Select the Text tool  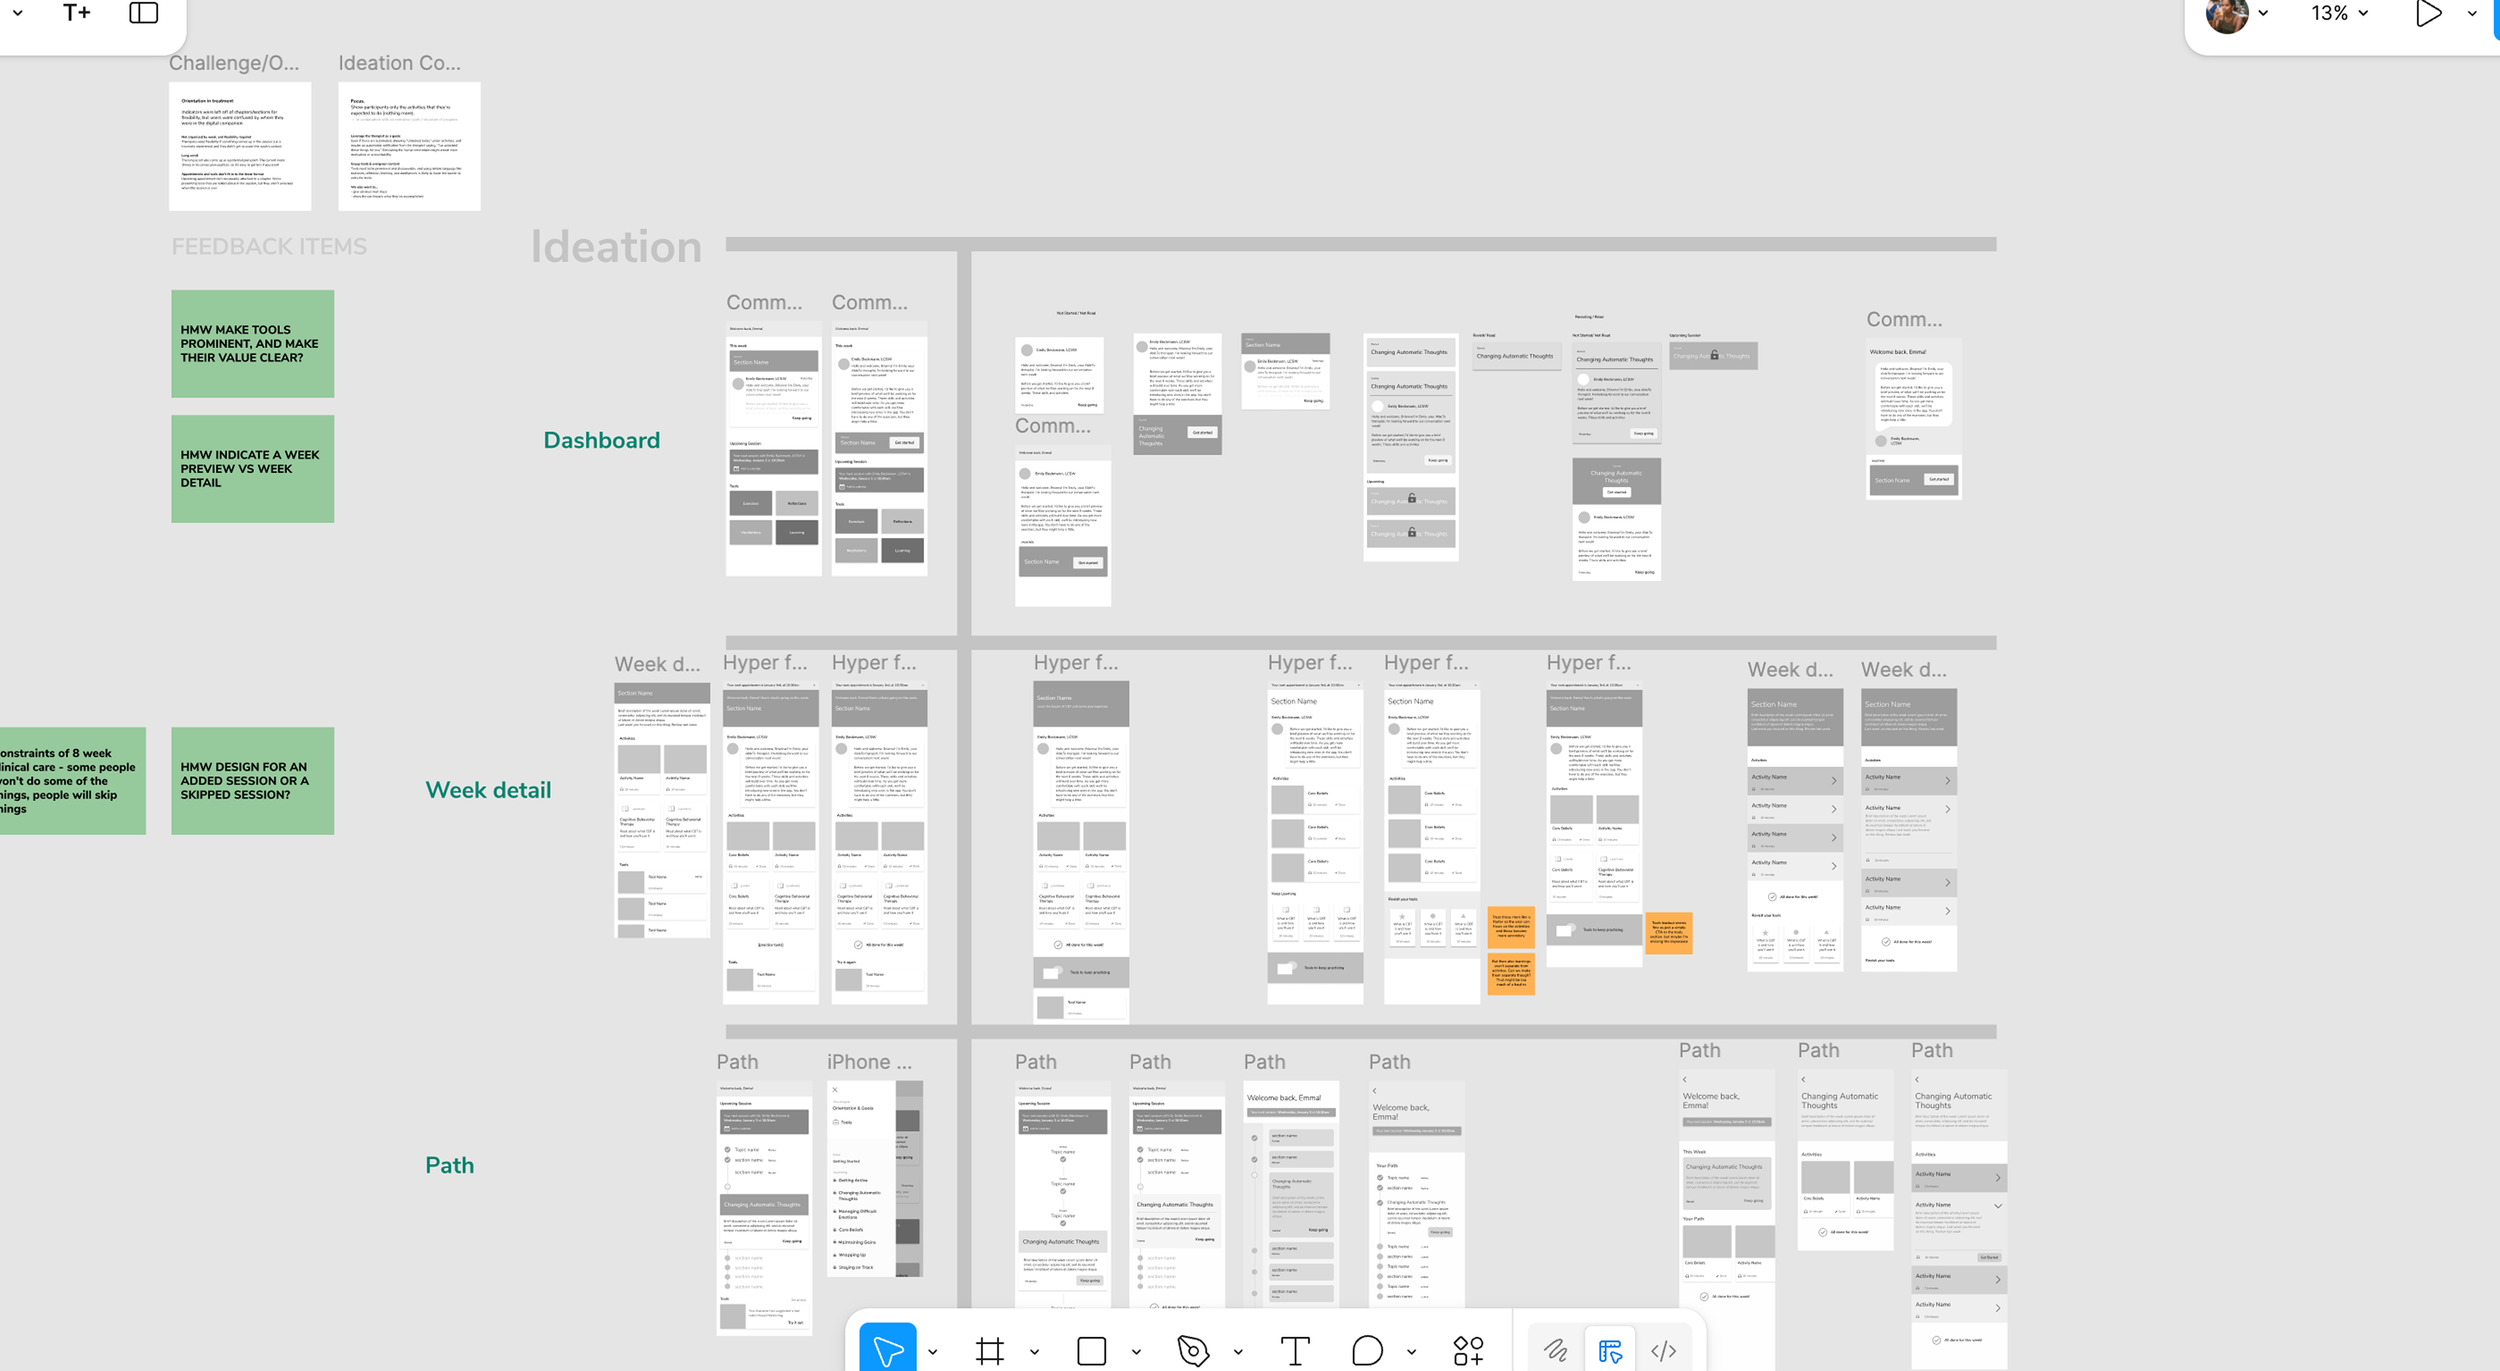coord(1294,1351)
